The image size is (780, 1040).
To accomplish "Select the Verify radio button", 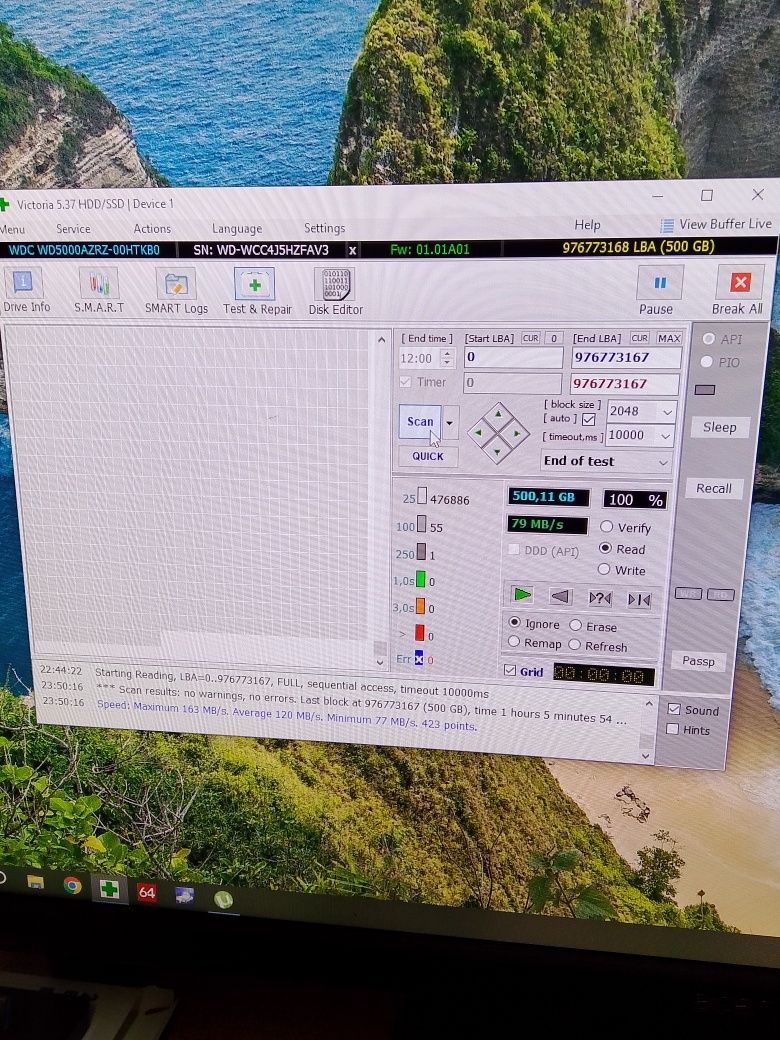I will tap(606, 527).
